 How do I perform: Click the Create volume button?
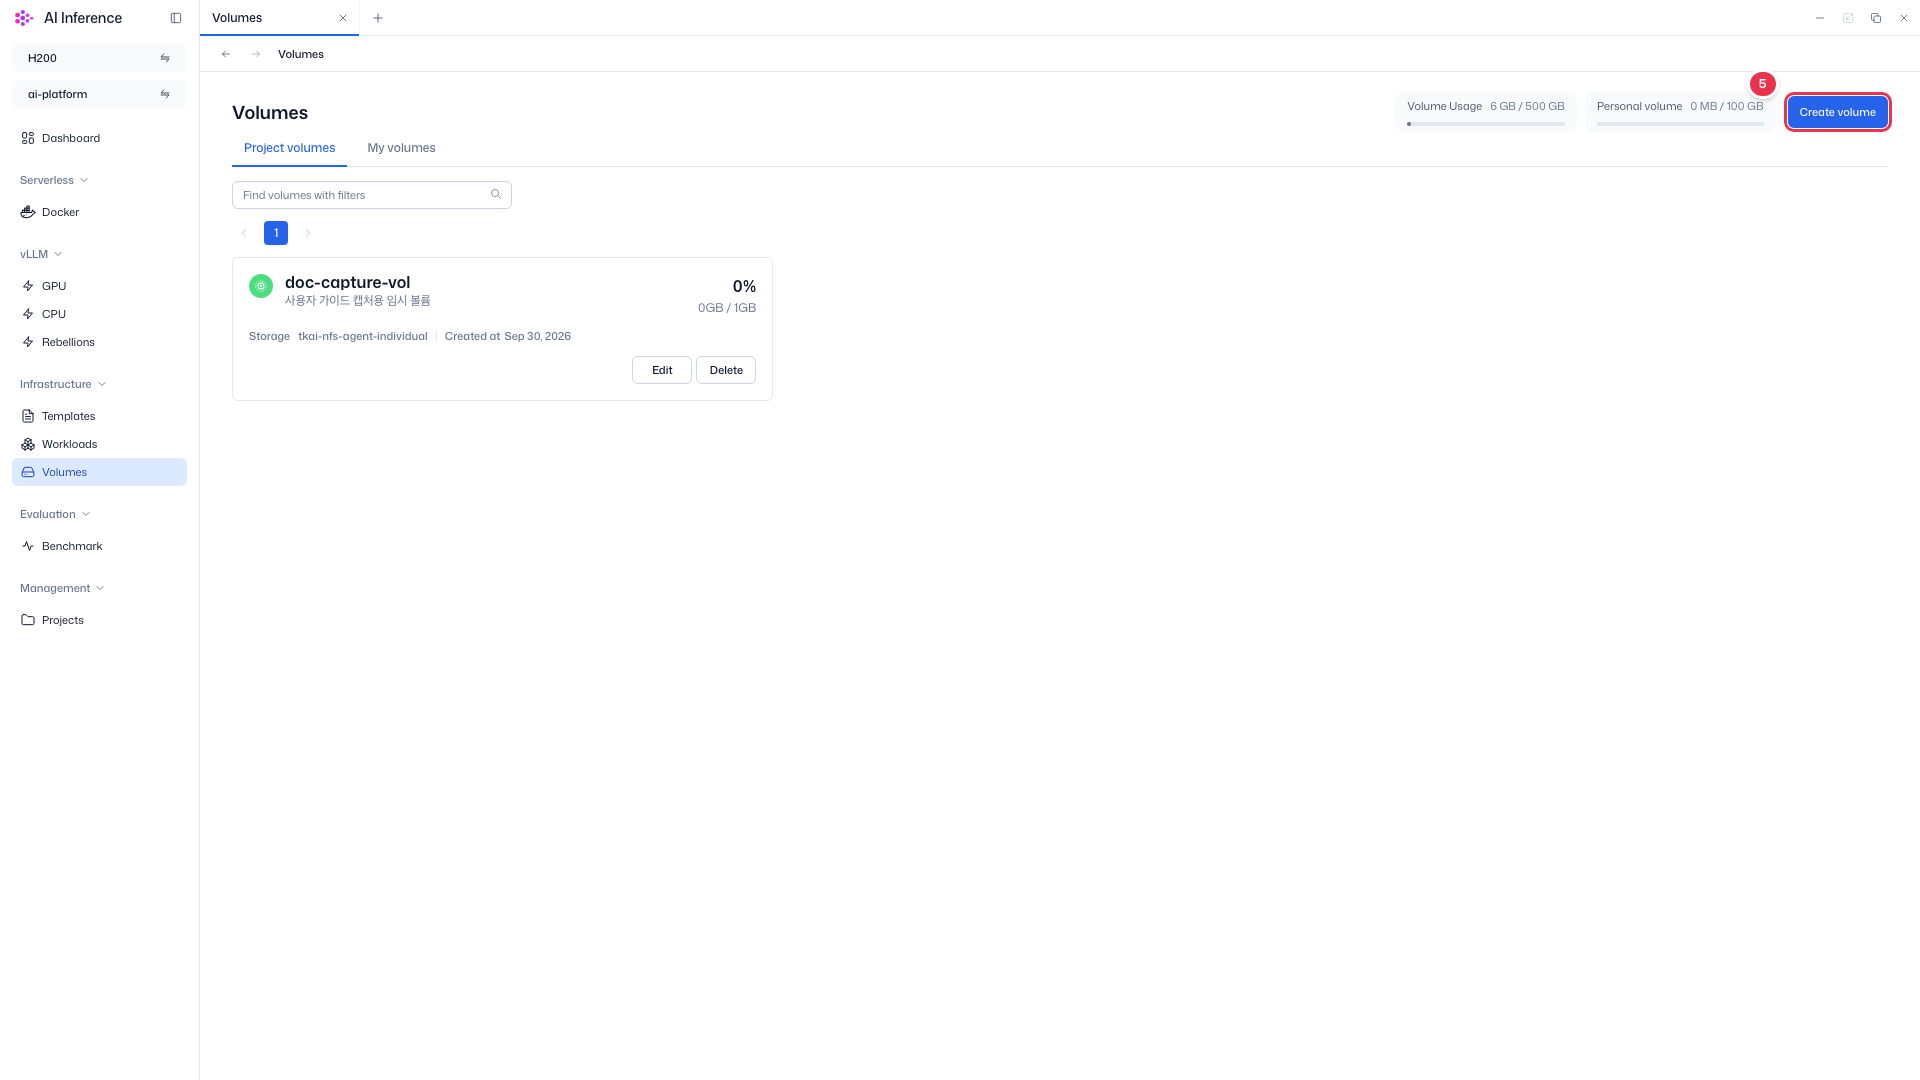pos(1837,112)
